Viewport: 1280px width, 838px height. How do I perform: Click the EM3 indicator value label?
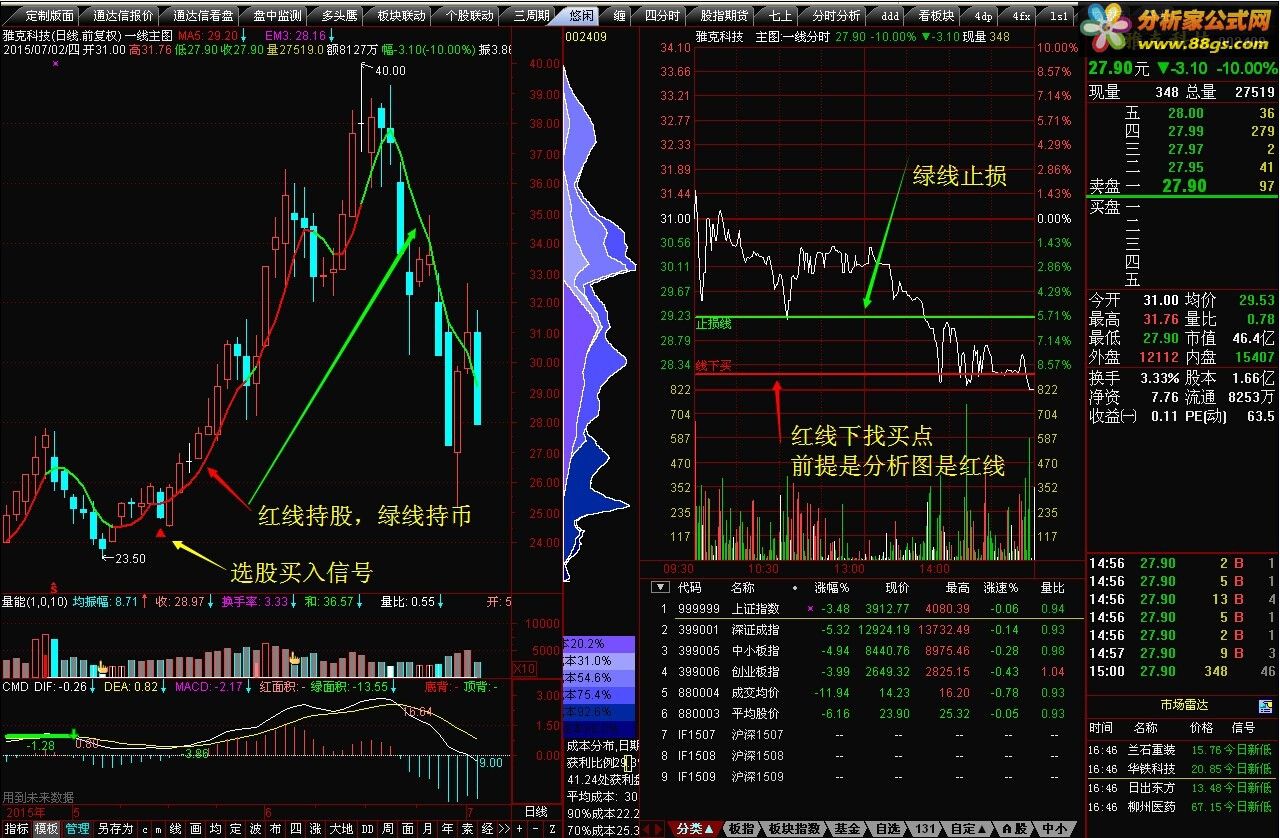tap(295, 34)
